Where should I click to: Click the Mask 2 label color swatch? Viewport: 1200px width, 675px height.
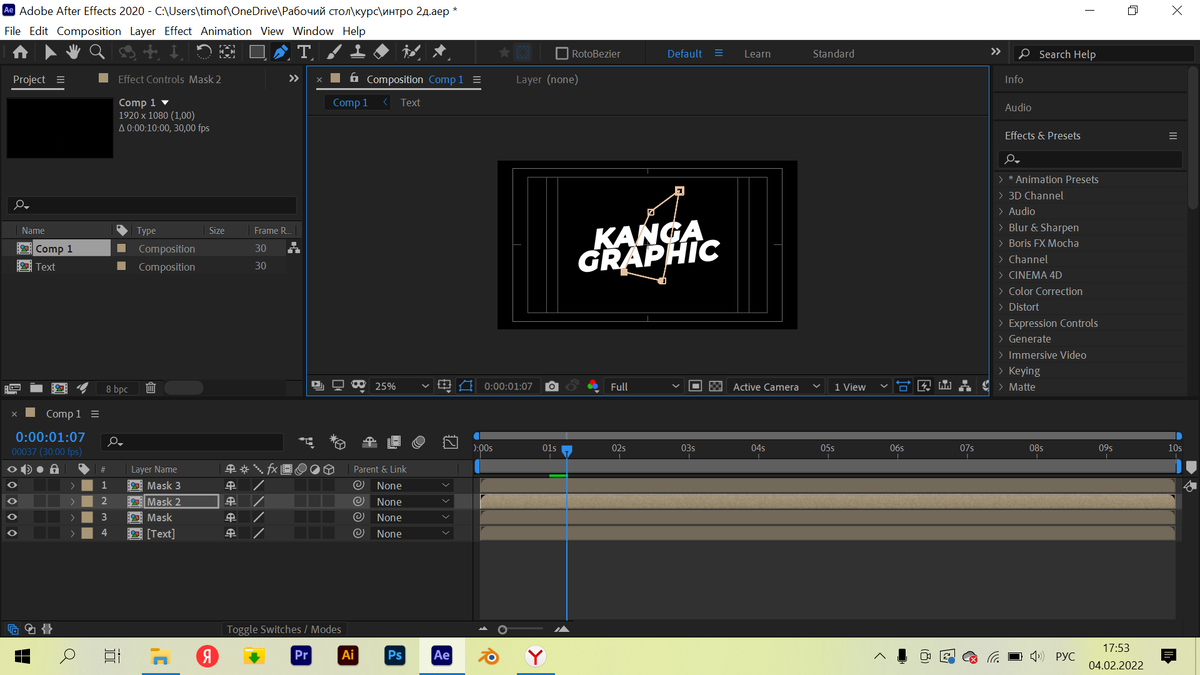coord(87,502)
